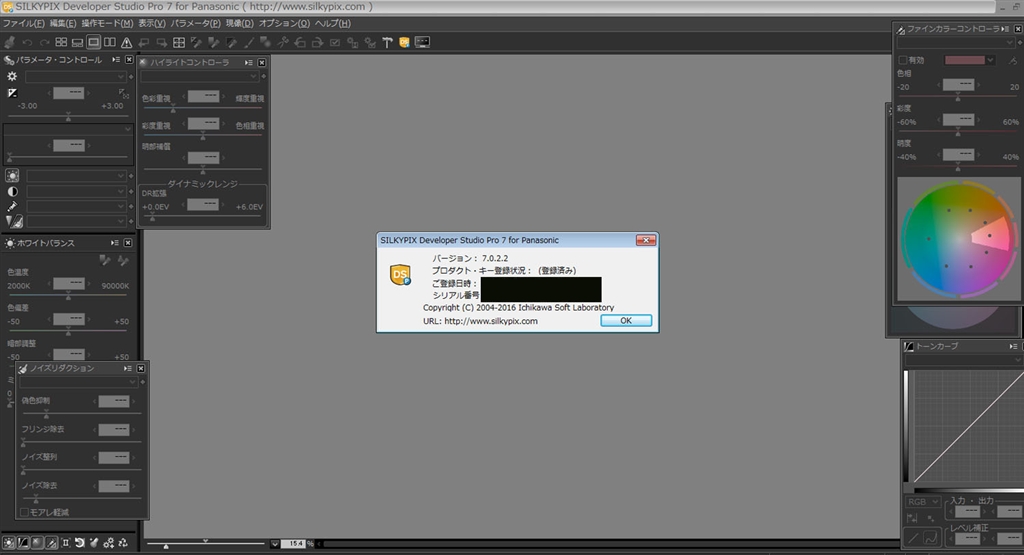This screenshot has width=1024, height=555.
Task: Click the fine color picker eyedropper icon
Action: 1013,60
